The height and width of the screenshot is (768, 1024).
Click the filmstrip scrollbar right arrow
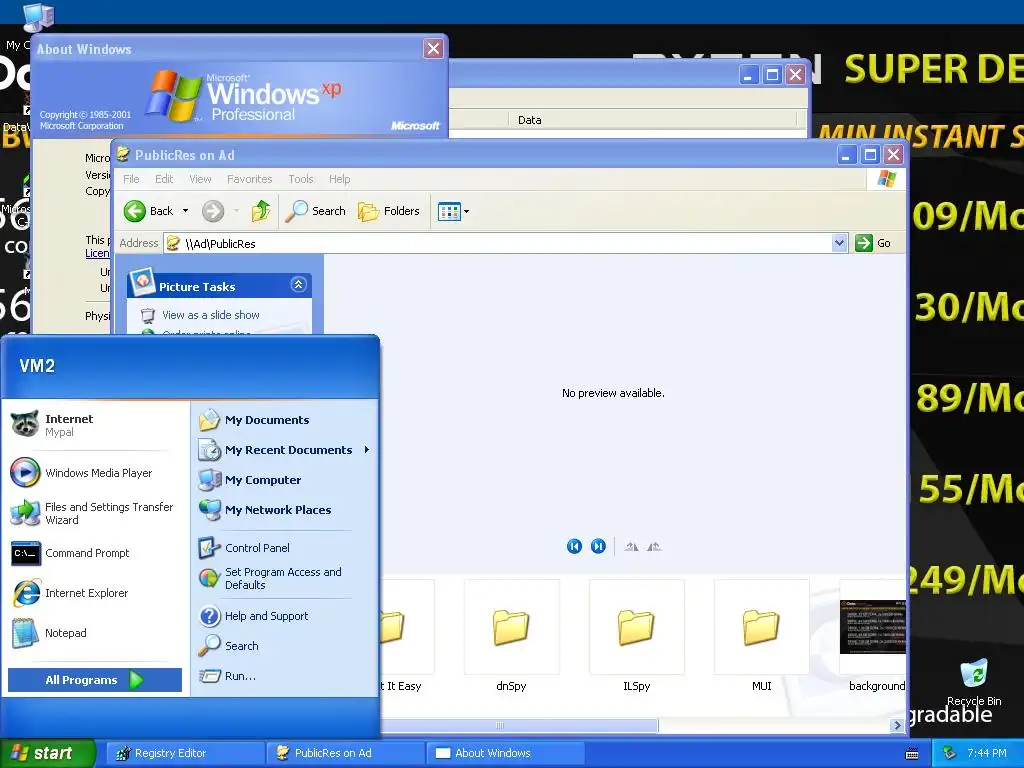tap(898, 726)
